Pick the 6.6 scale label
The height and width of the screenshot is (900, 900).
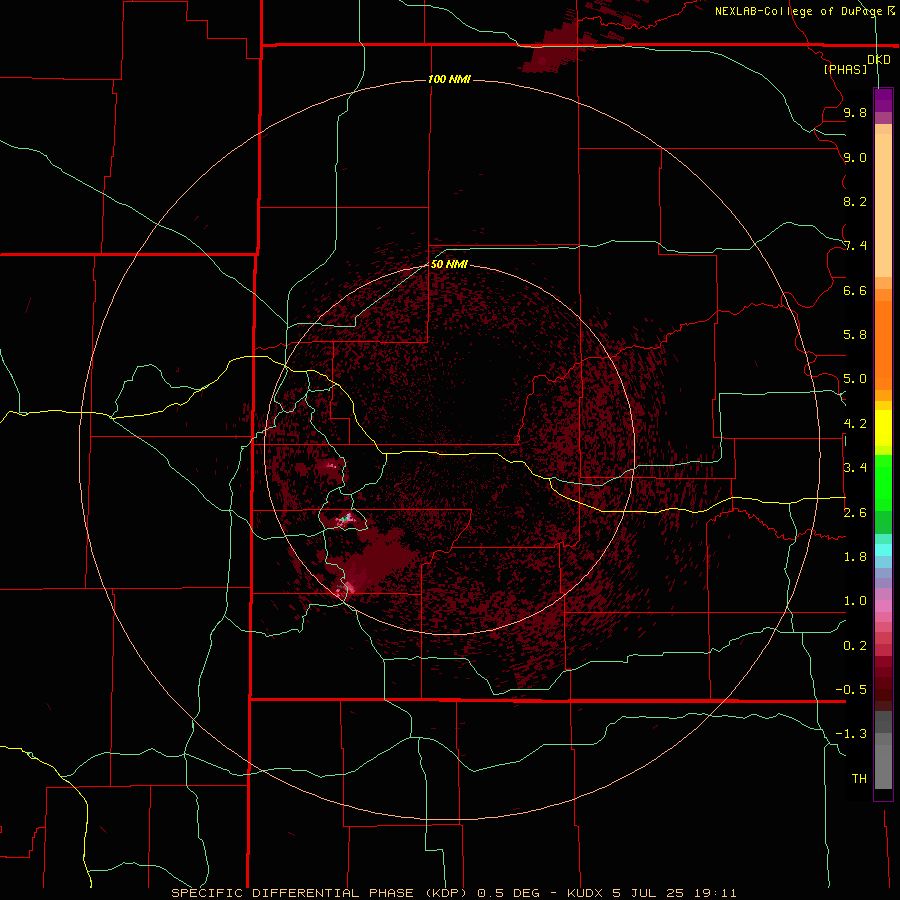coord(855,290)
